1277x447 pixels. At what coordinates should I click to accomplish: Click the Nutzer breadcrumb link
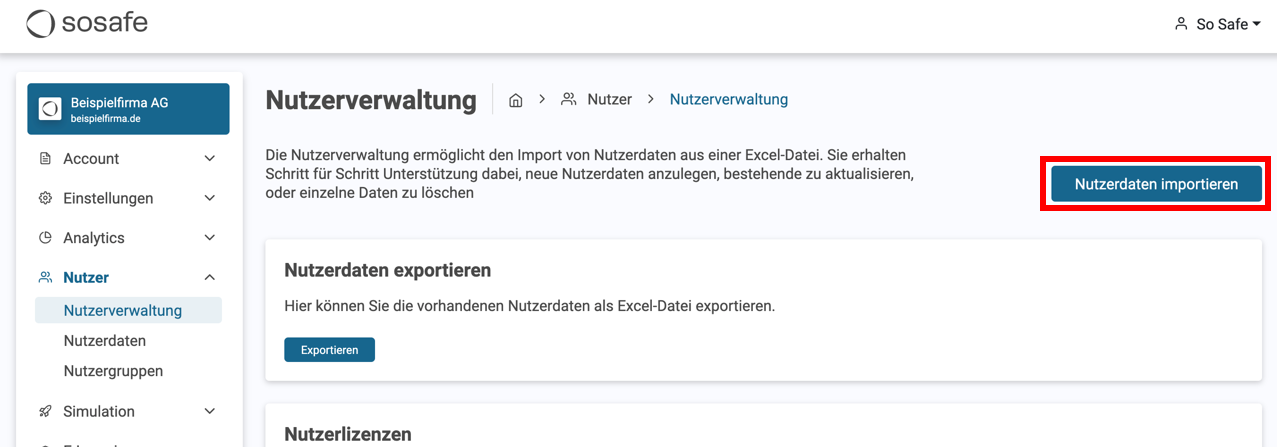[609, 100]
